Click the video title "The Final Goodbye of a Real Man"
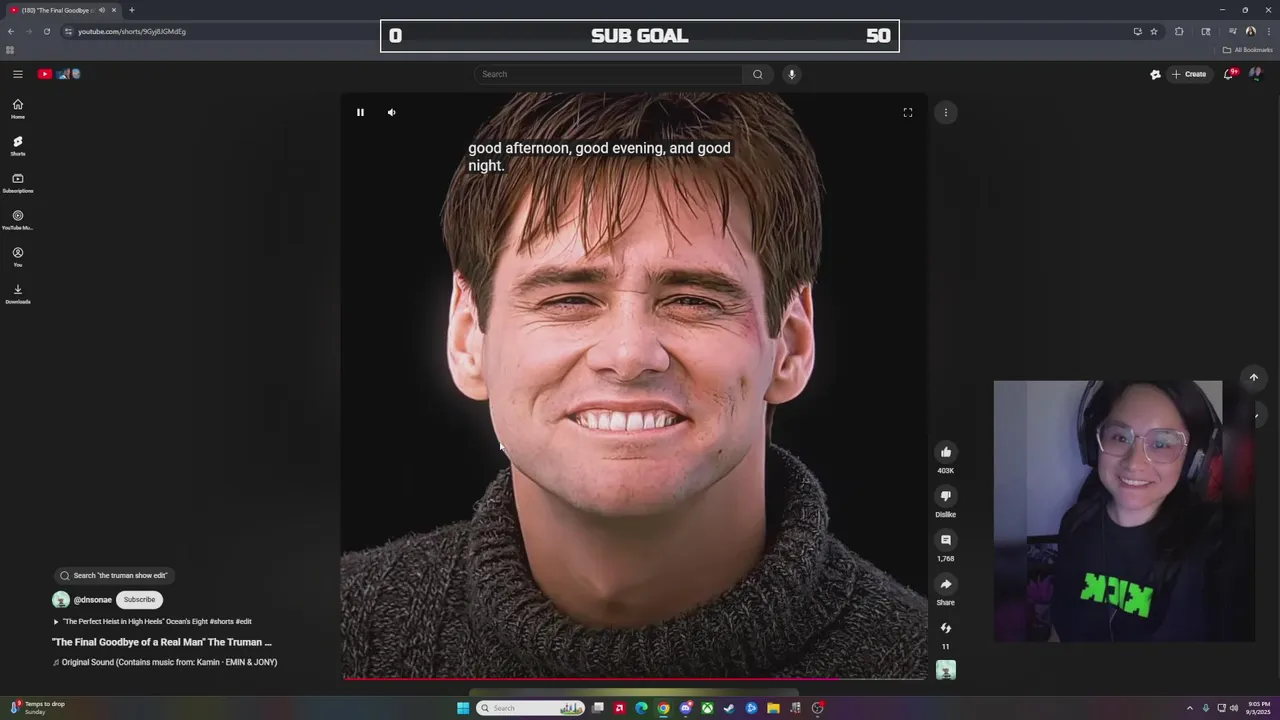The height and width of the screenshot is (720, 1280). point(162,642)
